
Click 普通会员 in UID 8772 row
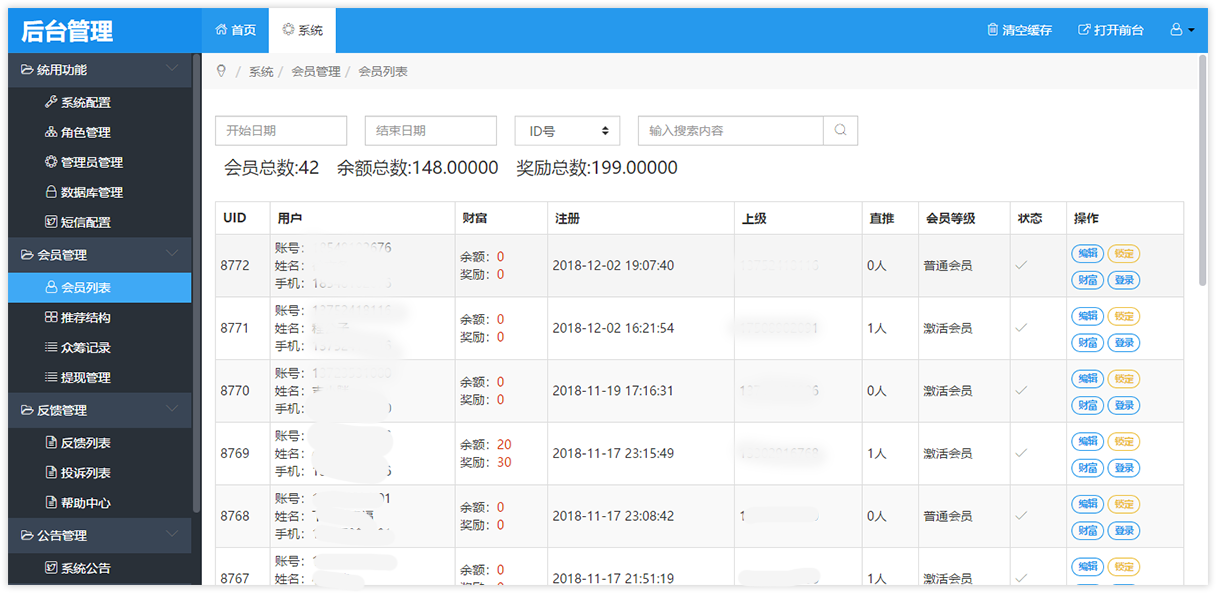click(x=947, y=266)
